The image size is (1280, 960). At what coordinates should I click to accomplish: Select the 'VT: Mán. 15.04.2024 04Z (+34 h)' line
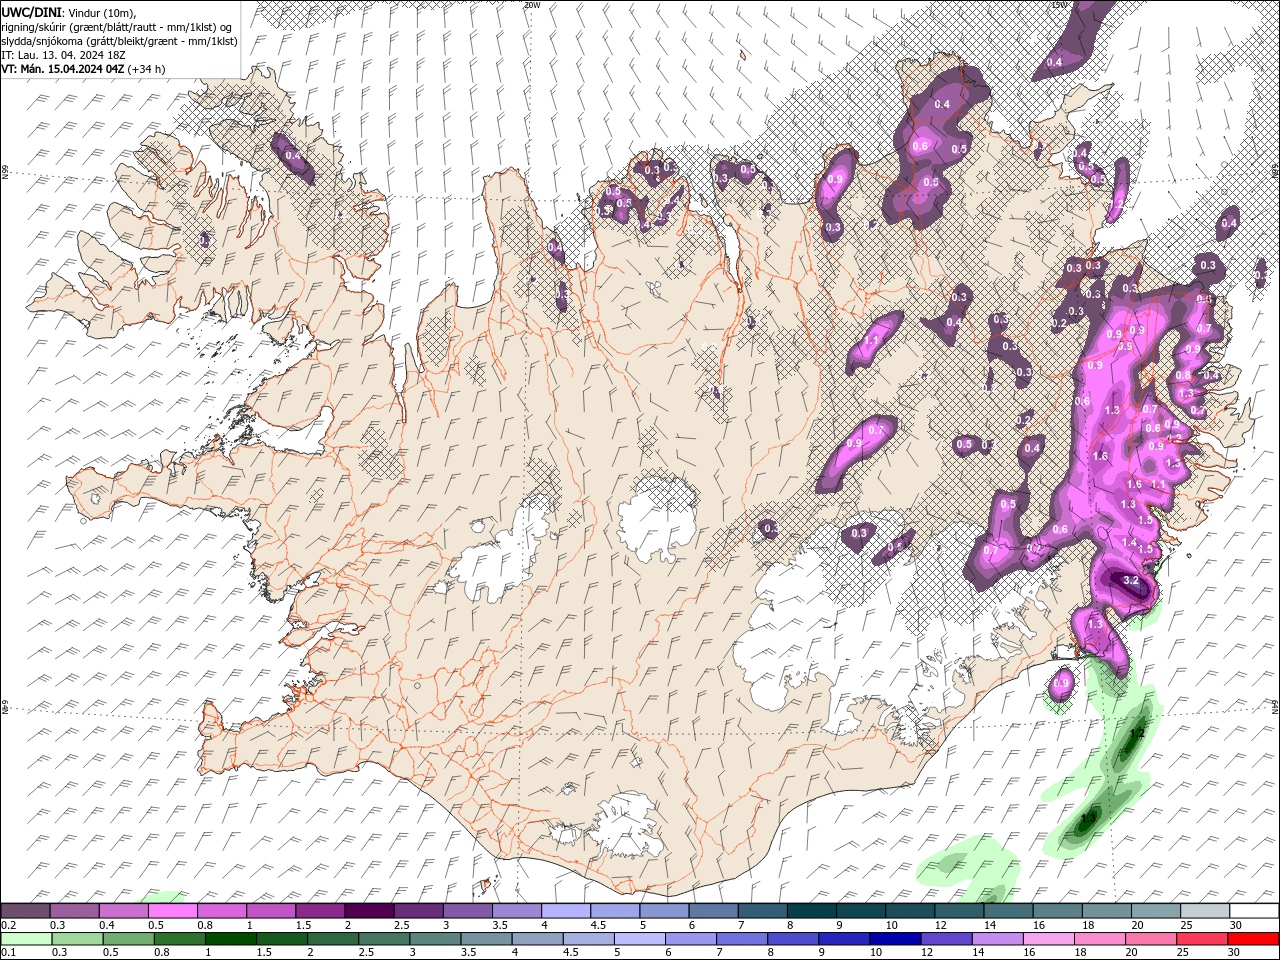(84, 69)
